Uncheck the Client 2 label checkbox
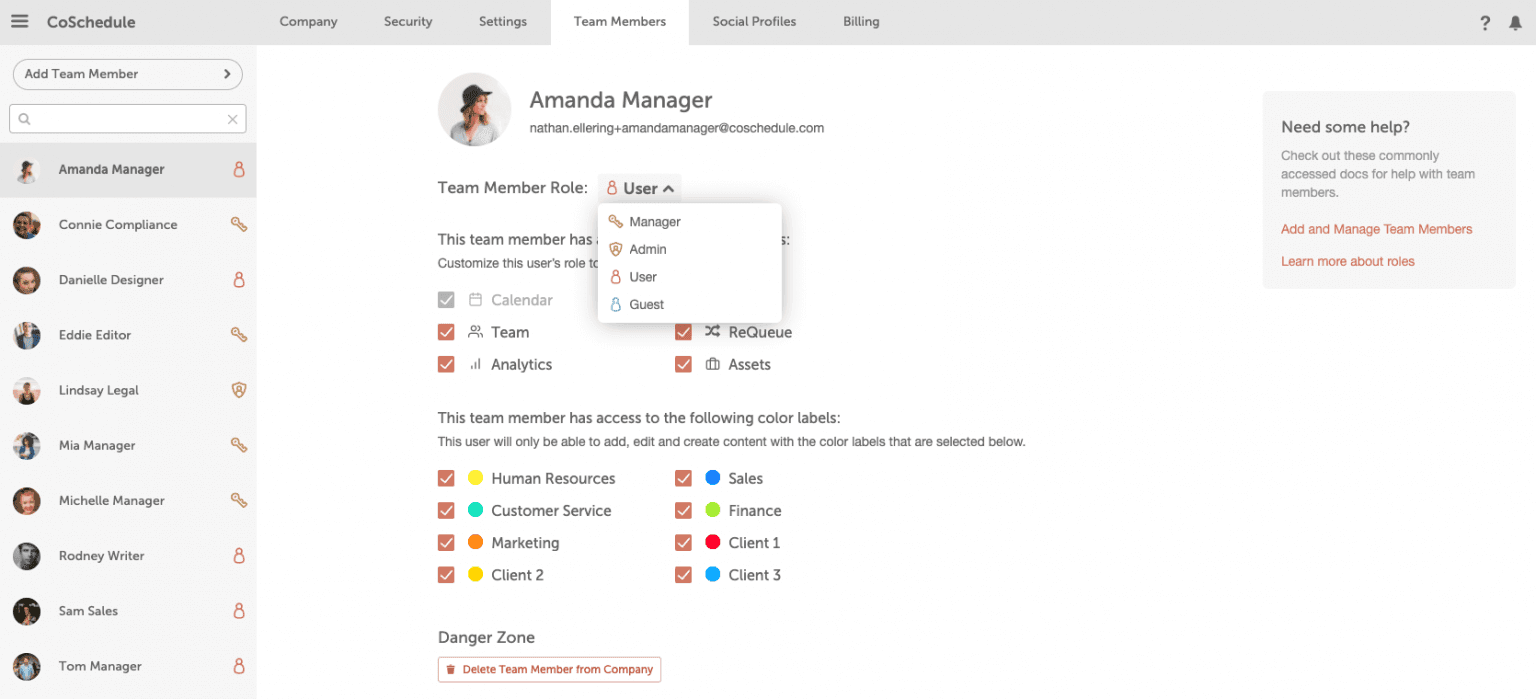 coord(446,575)
